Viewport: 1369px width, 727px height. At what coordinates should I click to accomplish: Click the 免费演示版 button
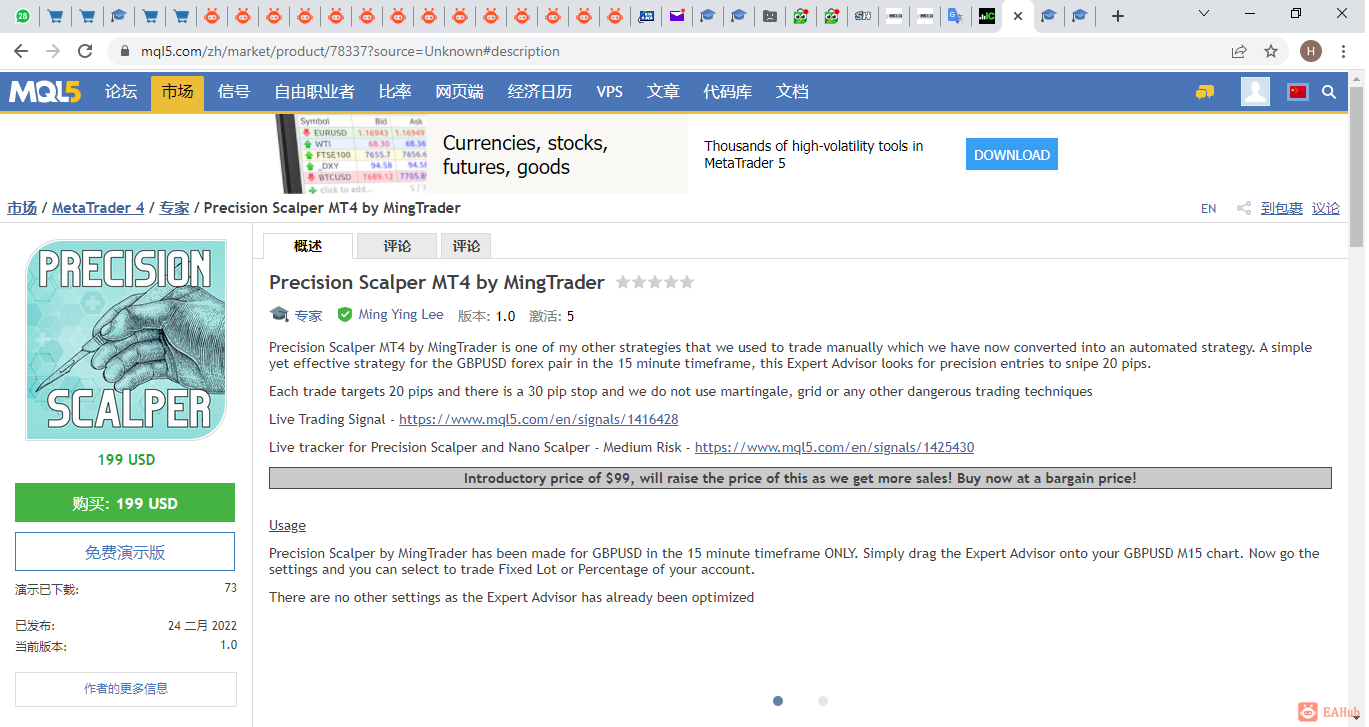coord(125,552)
